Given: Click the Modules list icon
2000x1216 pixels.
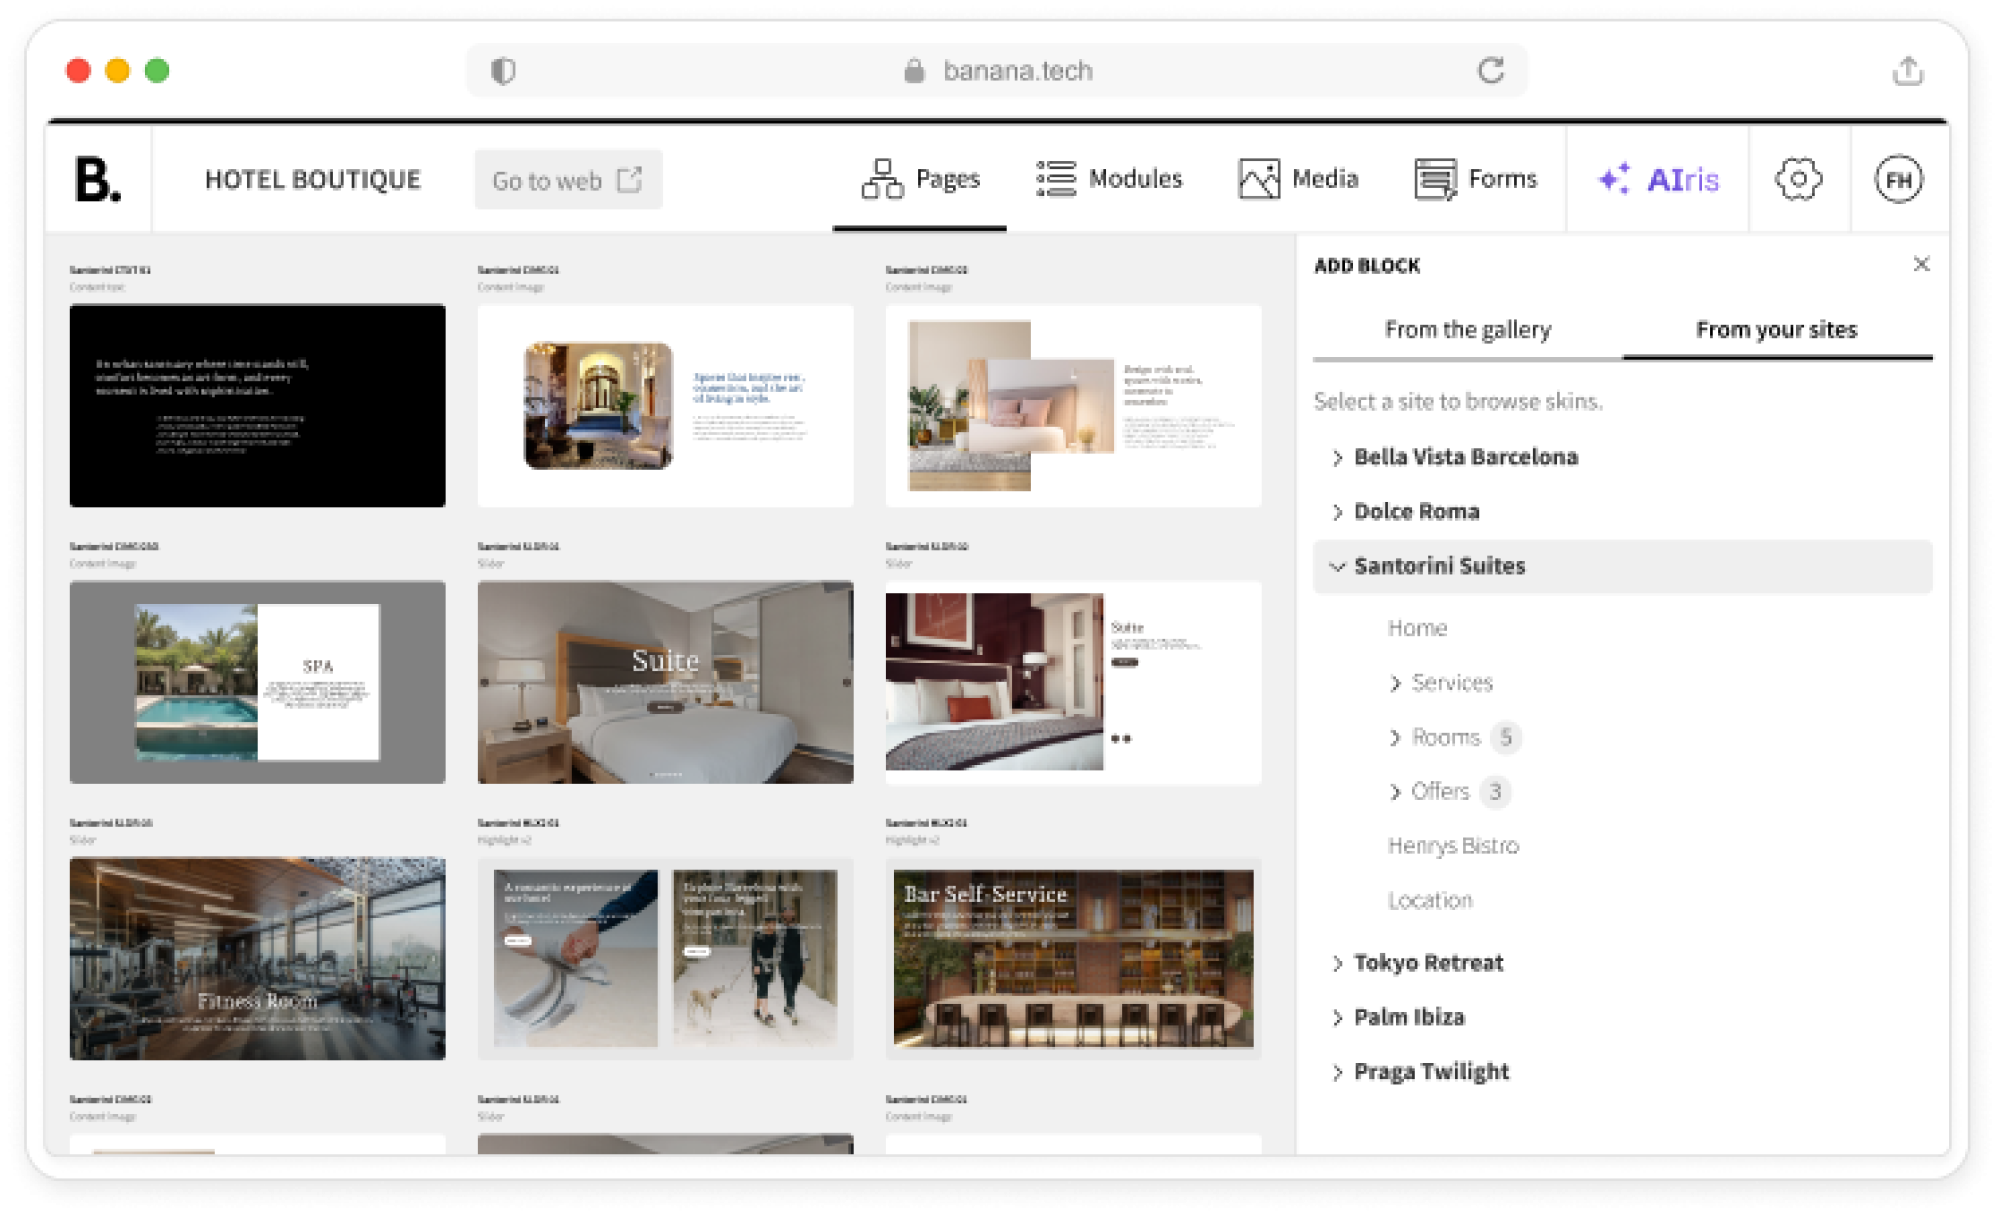Looking at the screenshot, I should click(x=1056, y=179).
